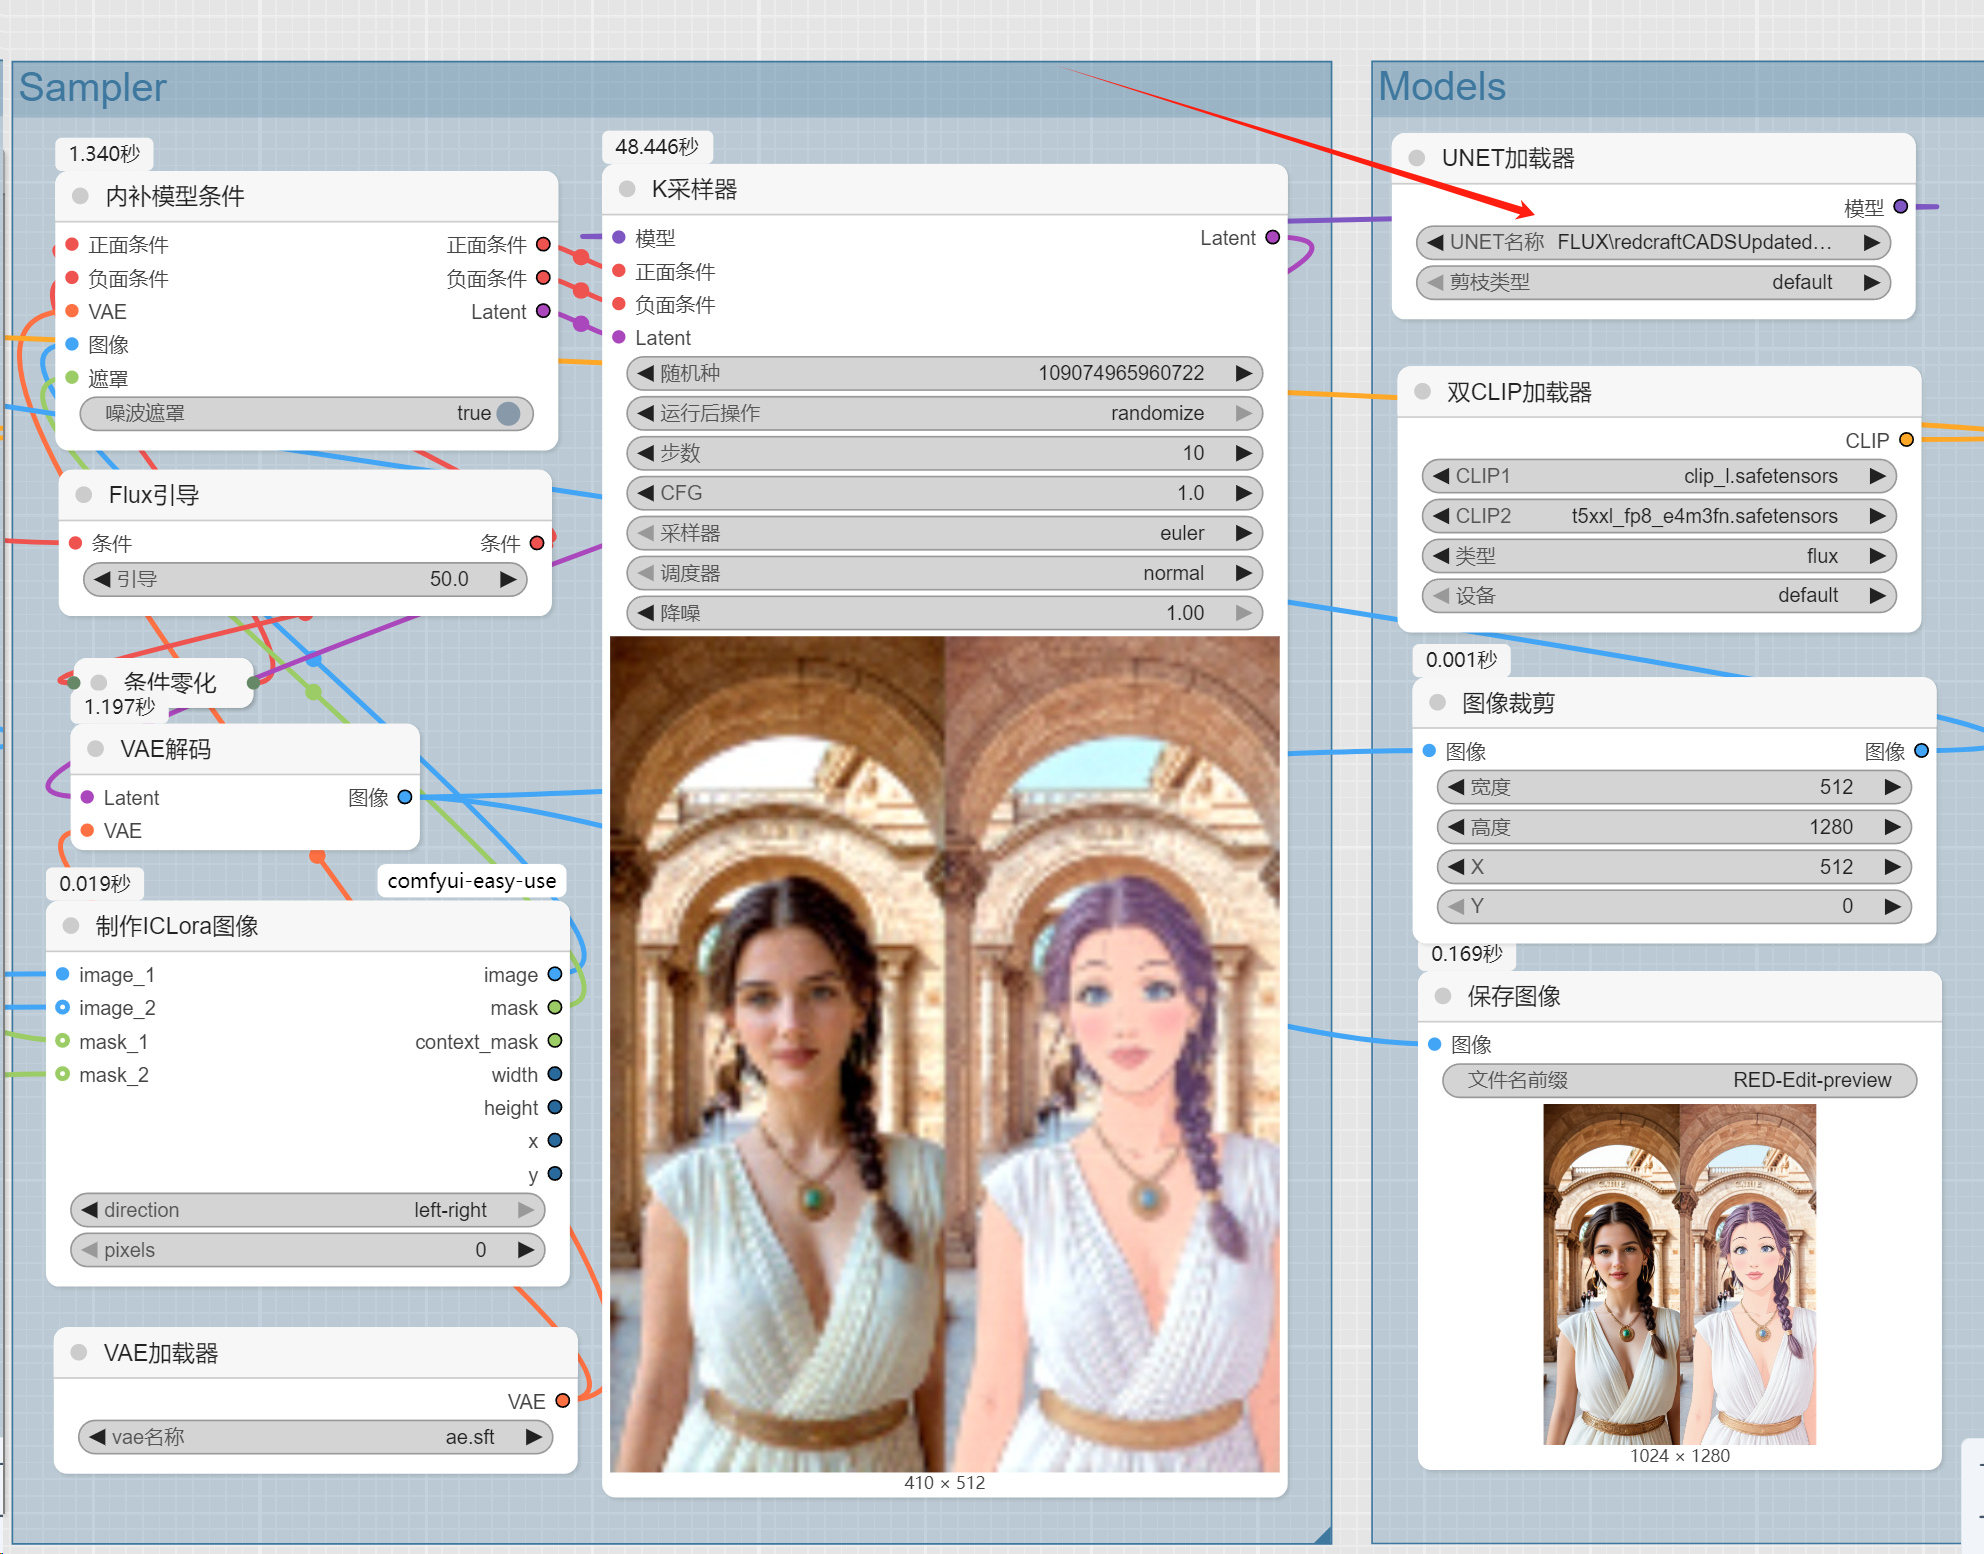Open the 调度器 normal scheduler dropdown
This screenshot has height=1554, width=1984.
[x=943, y=573]
